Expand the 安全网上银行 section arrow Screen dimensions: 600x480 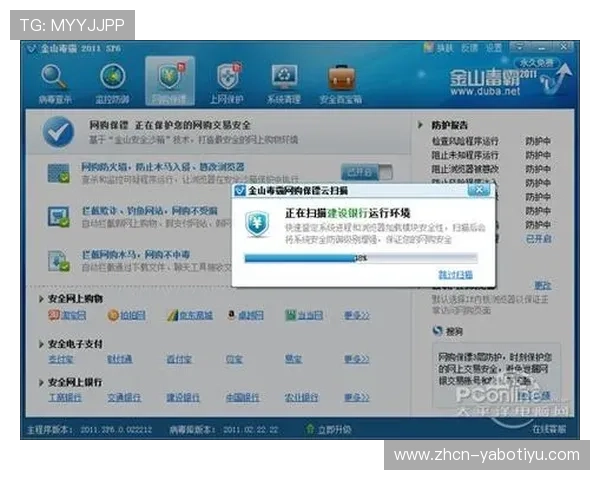tap(41, 382)
